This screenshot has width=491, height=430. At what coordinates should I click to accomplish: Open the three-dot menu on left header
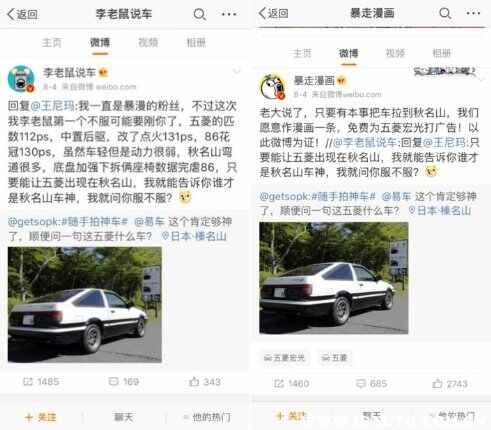[x=229, y=14]
